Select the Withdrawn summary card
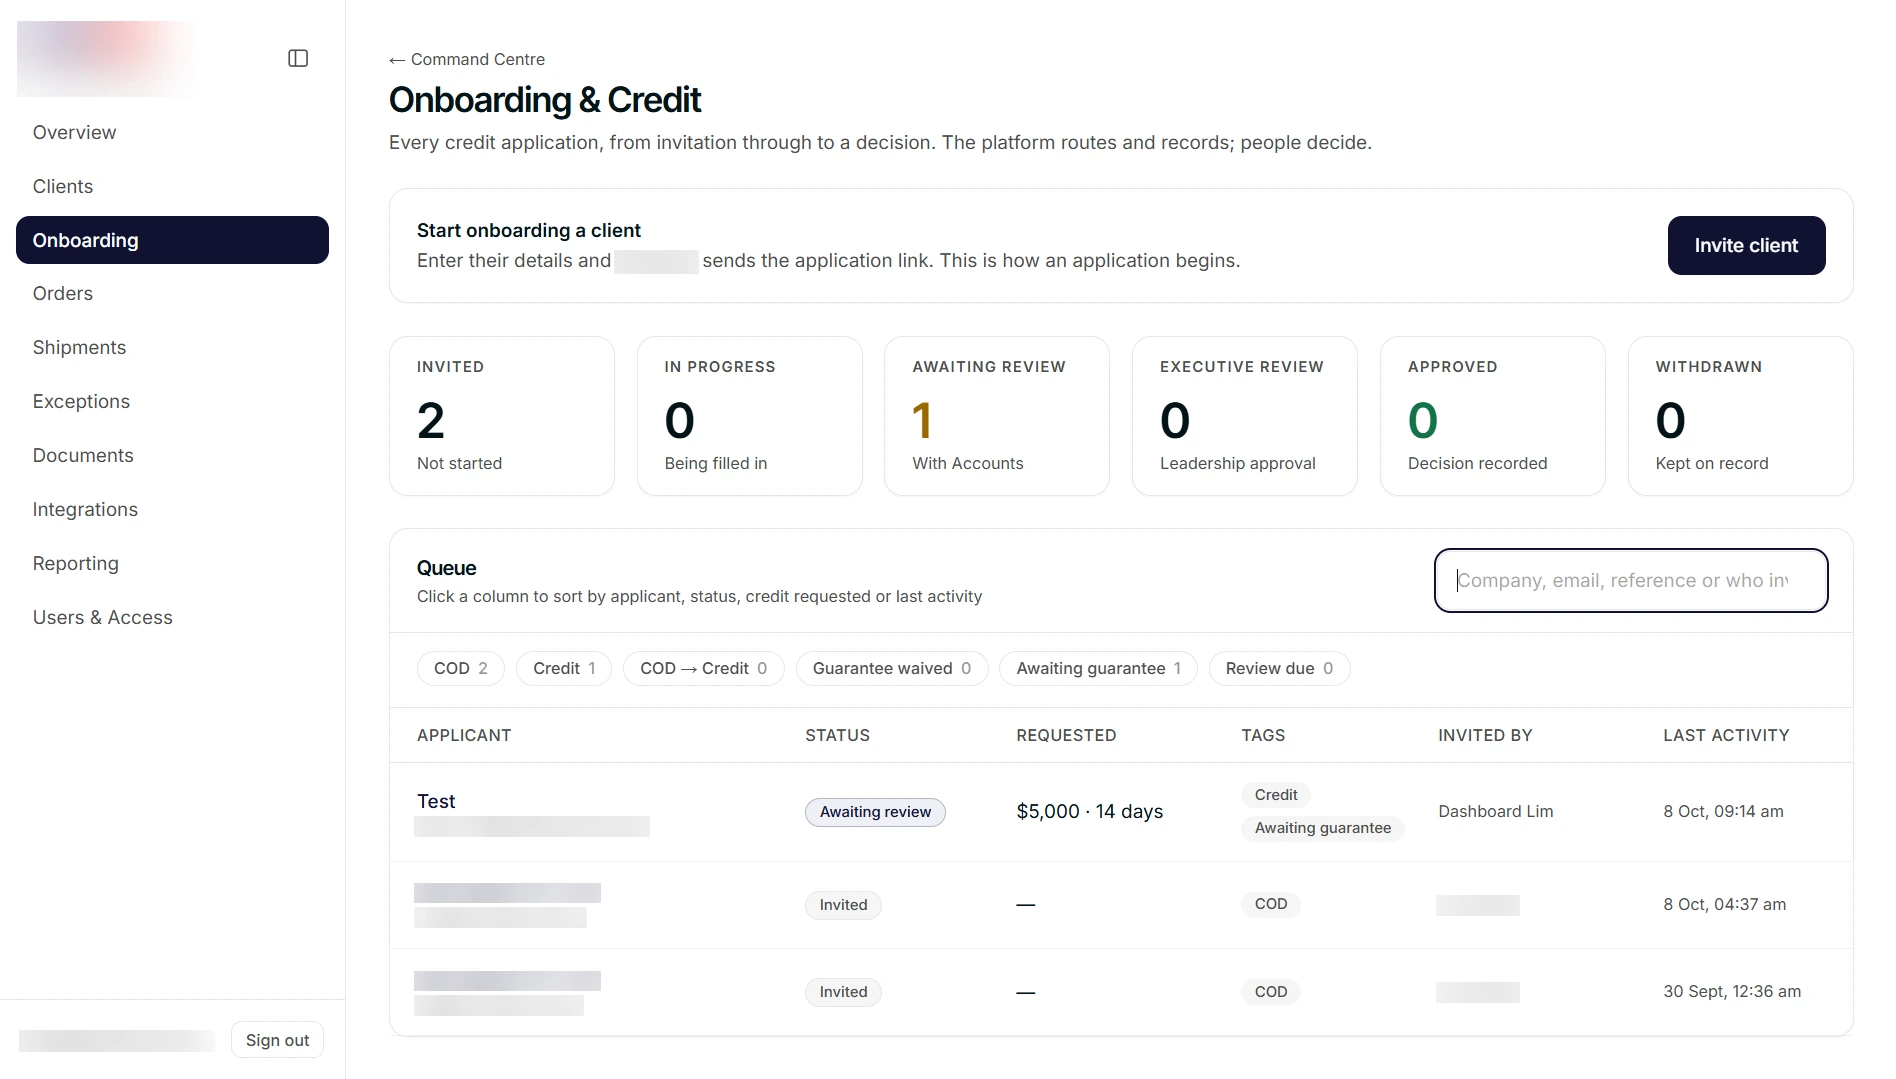Viewport: 1896px width, 1079px height. click(1741, 416)
